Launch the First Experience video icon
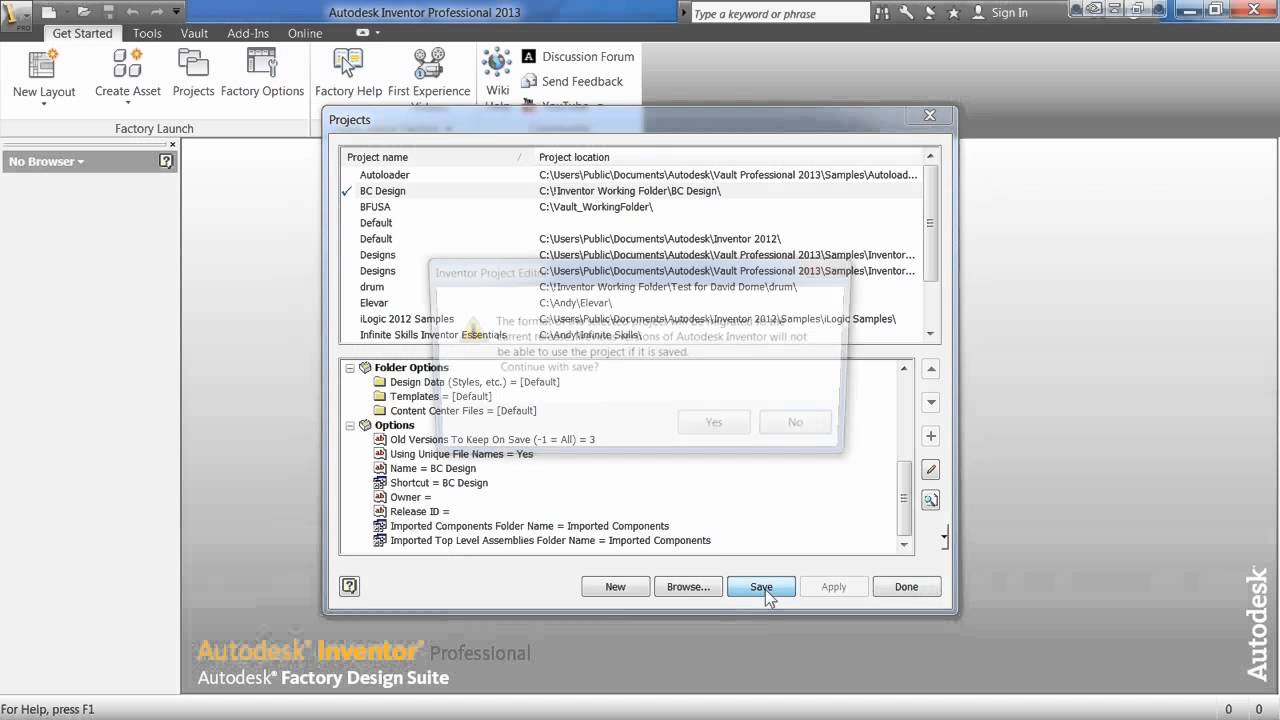The image size is (1280, 720). coord(428,64)
